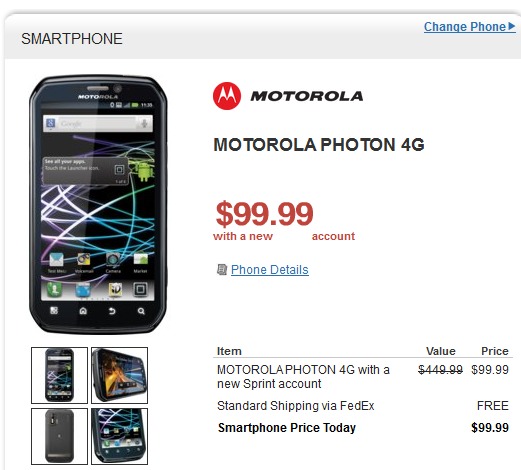
Task: Select the angled kickstand phone thumbnail
Action: (x=119, y=436)
